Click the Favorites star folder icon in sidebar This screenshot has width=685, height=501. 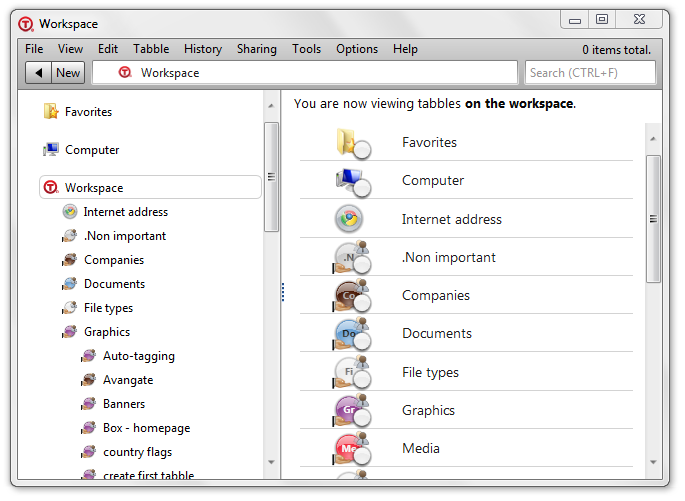pos(51,112)
